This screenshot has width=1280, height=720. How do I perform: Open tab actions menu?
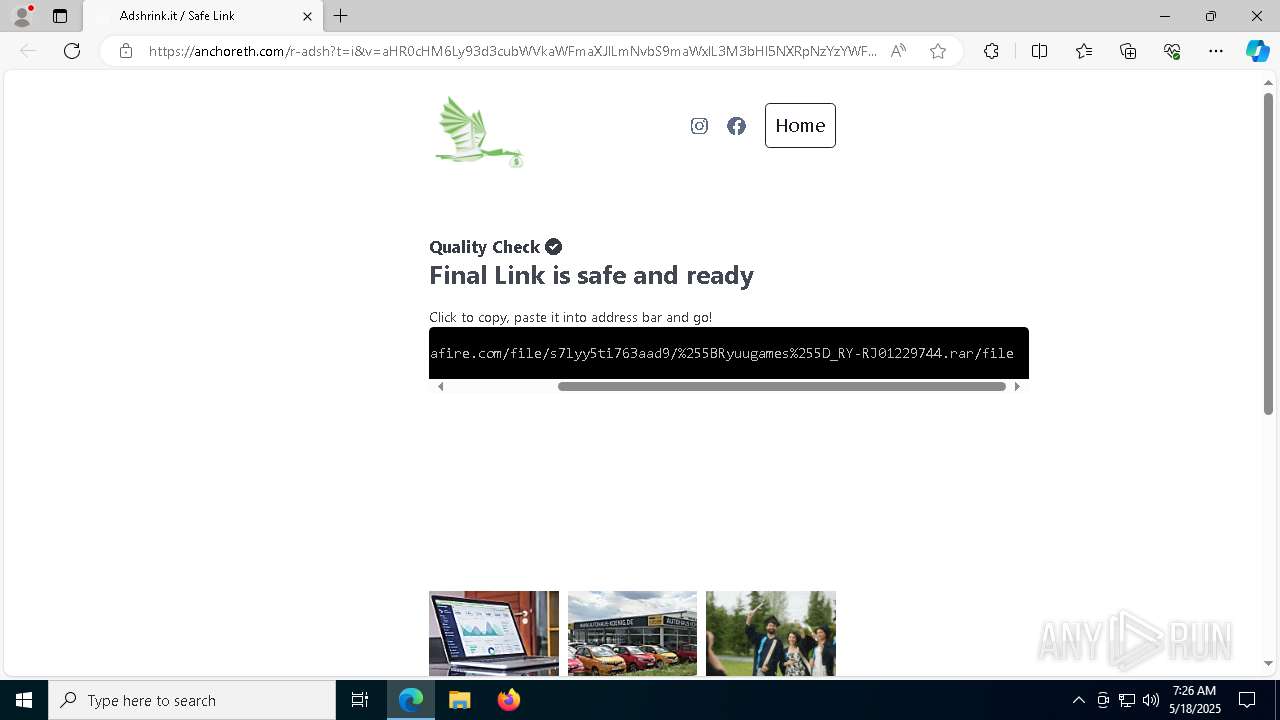pyautogui.click(x=60, y=16)
